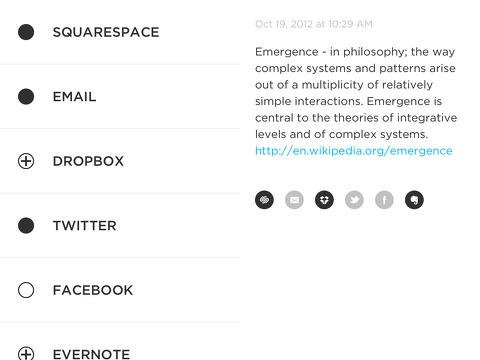480x360 pixels.
Task: Tap the Oct 19, 2012 timestamp
Action: point(314,24)
